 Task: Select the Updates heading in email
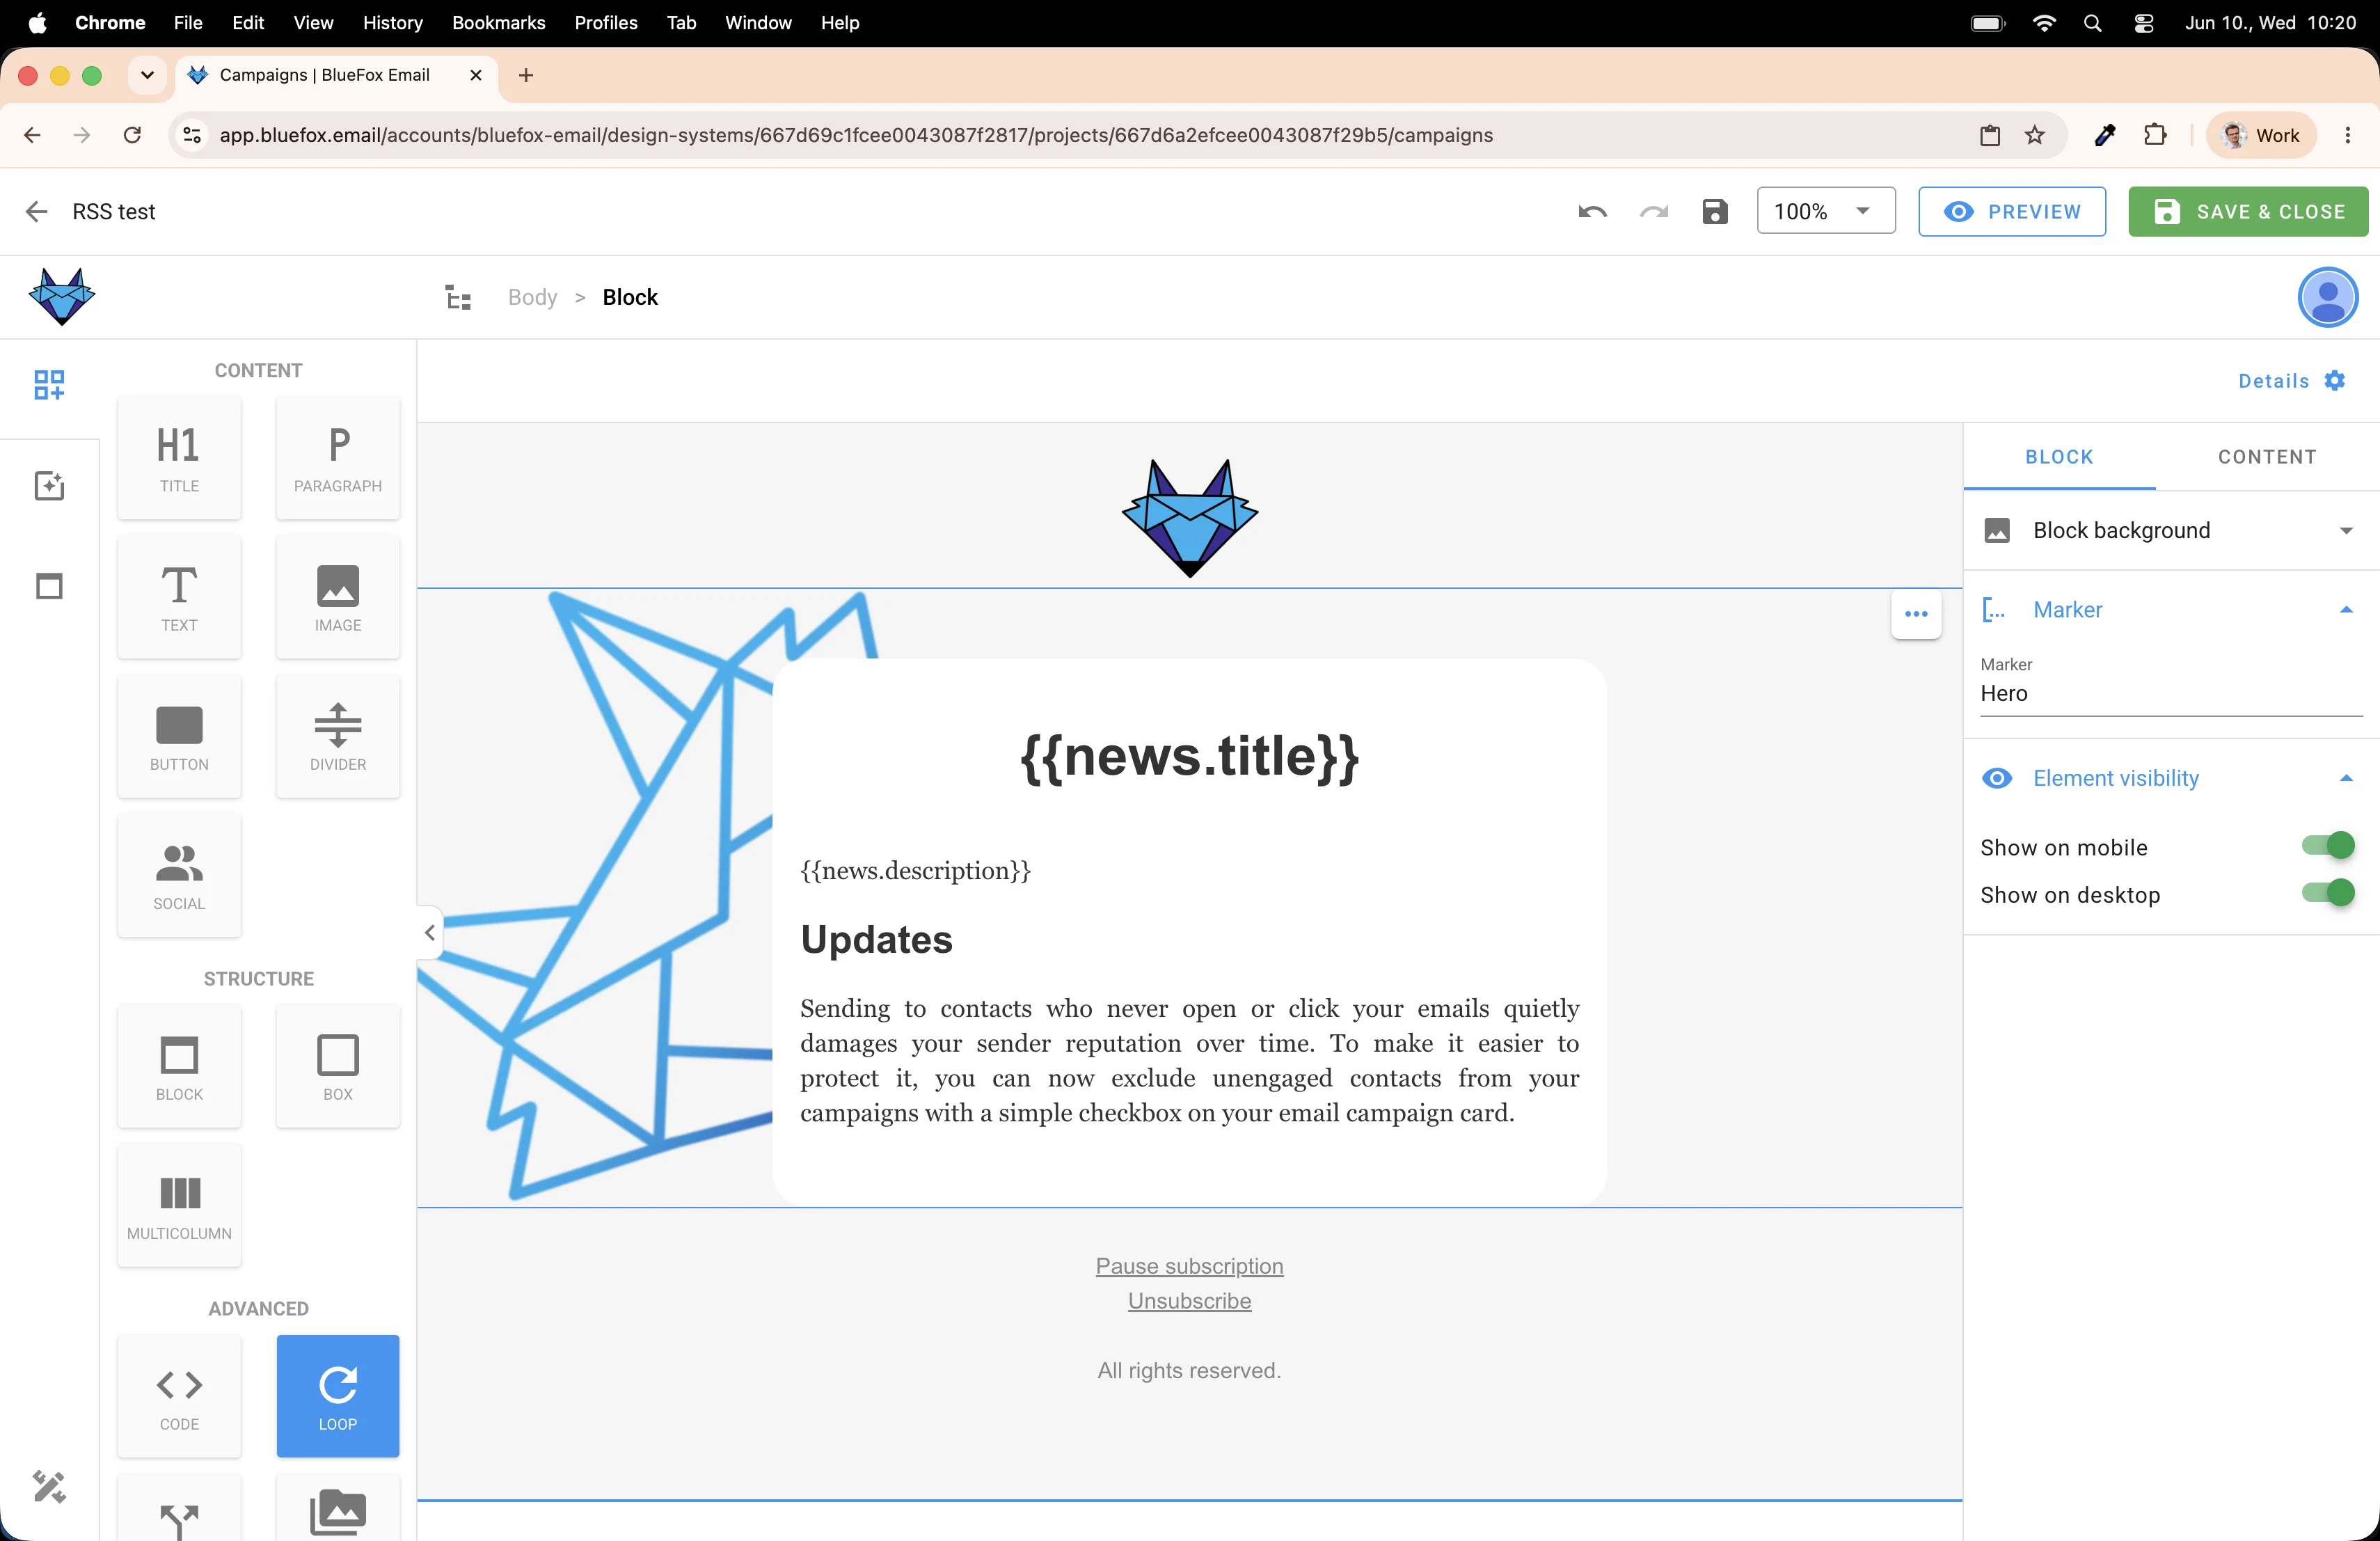877,940
